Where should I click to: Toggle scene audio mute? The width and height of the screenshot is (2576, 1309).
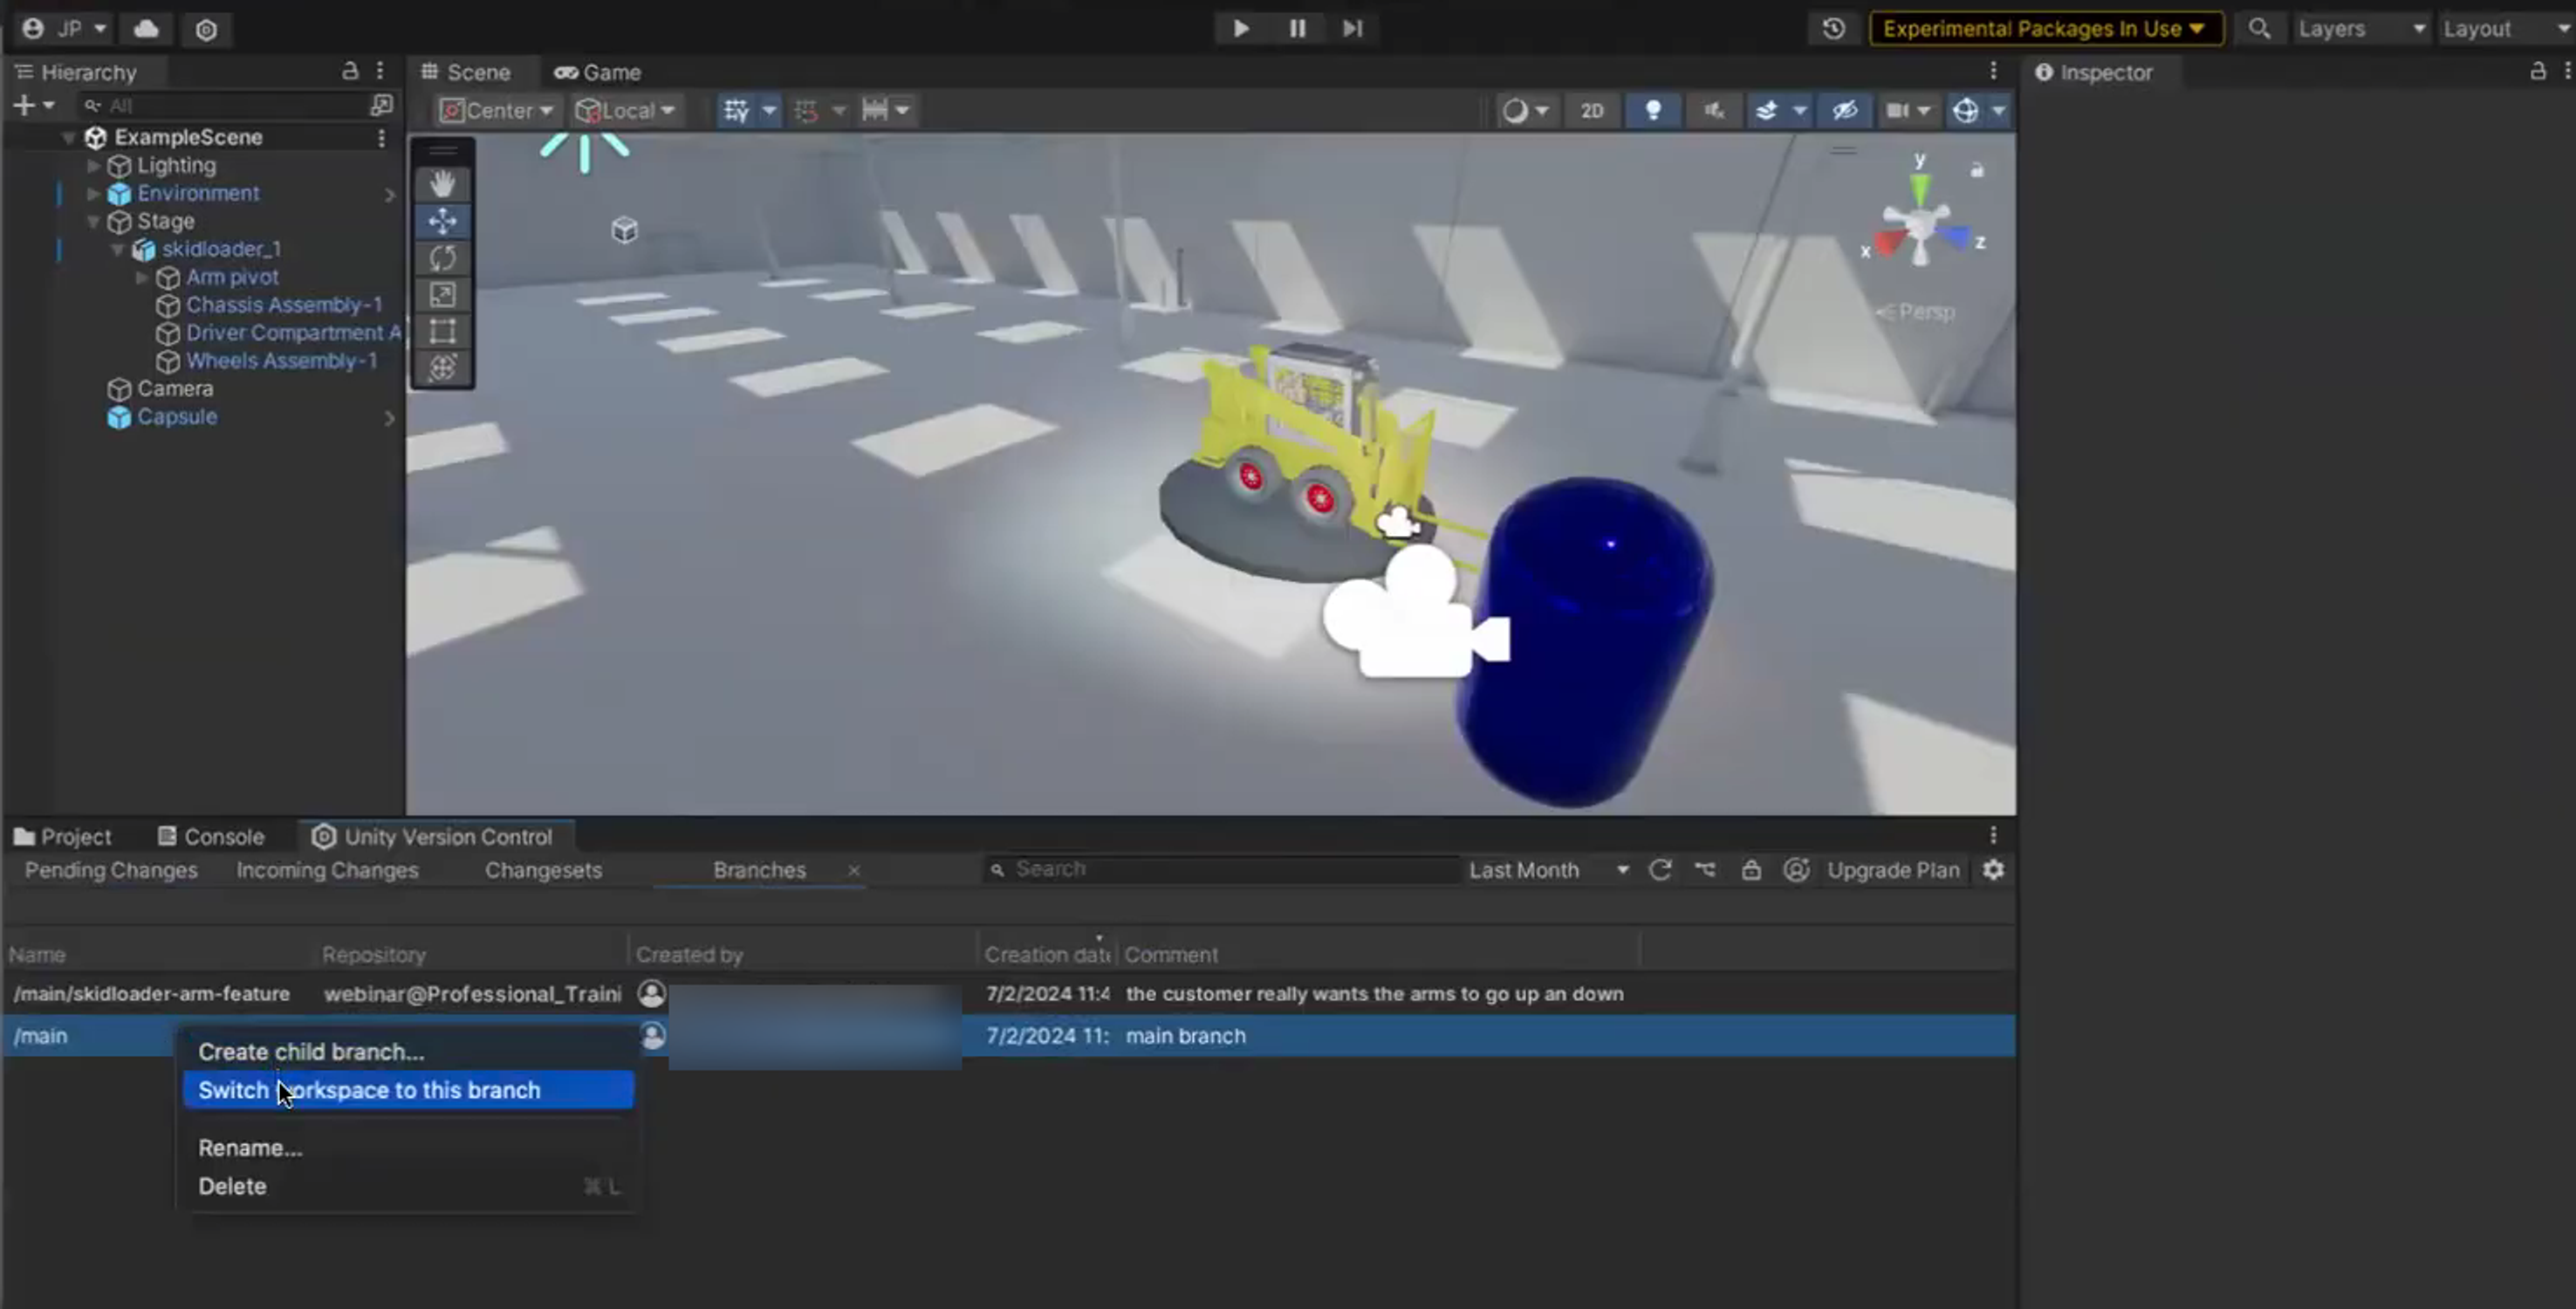coord(1713,110)
